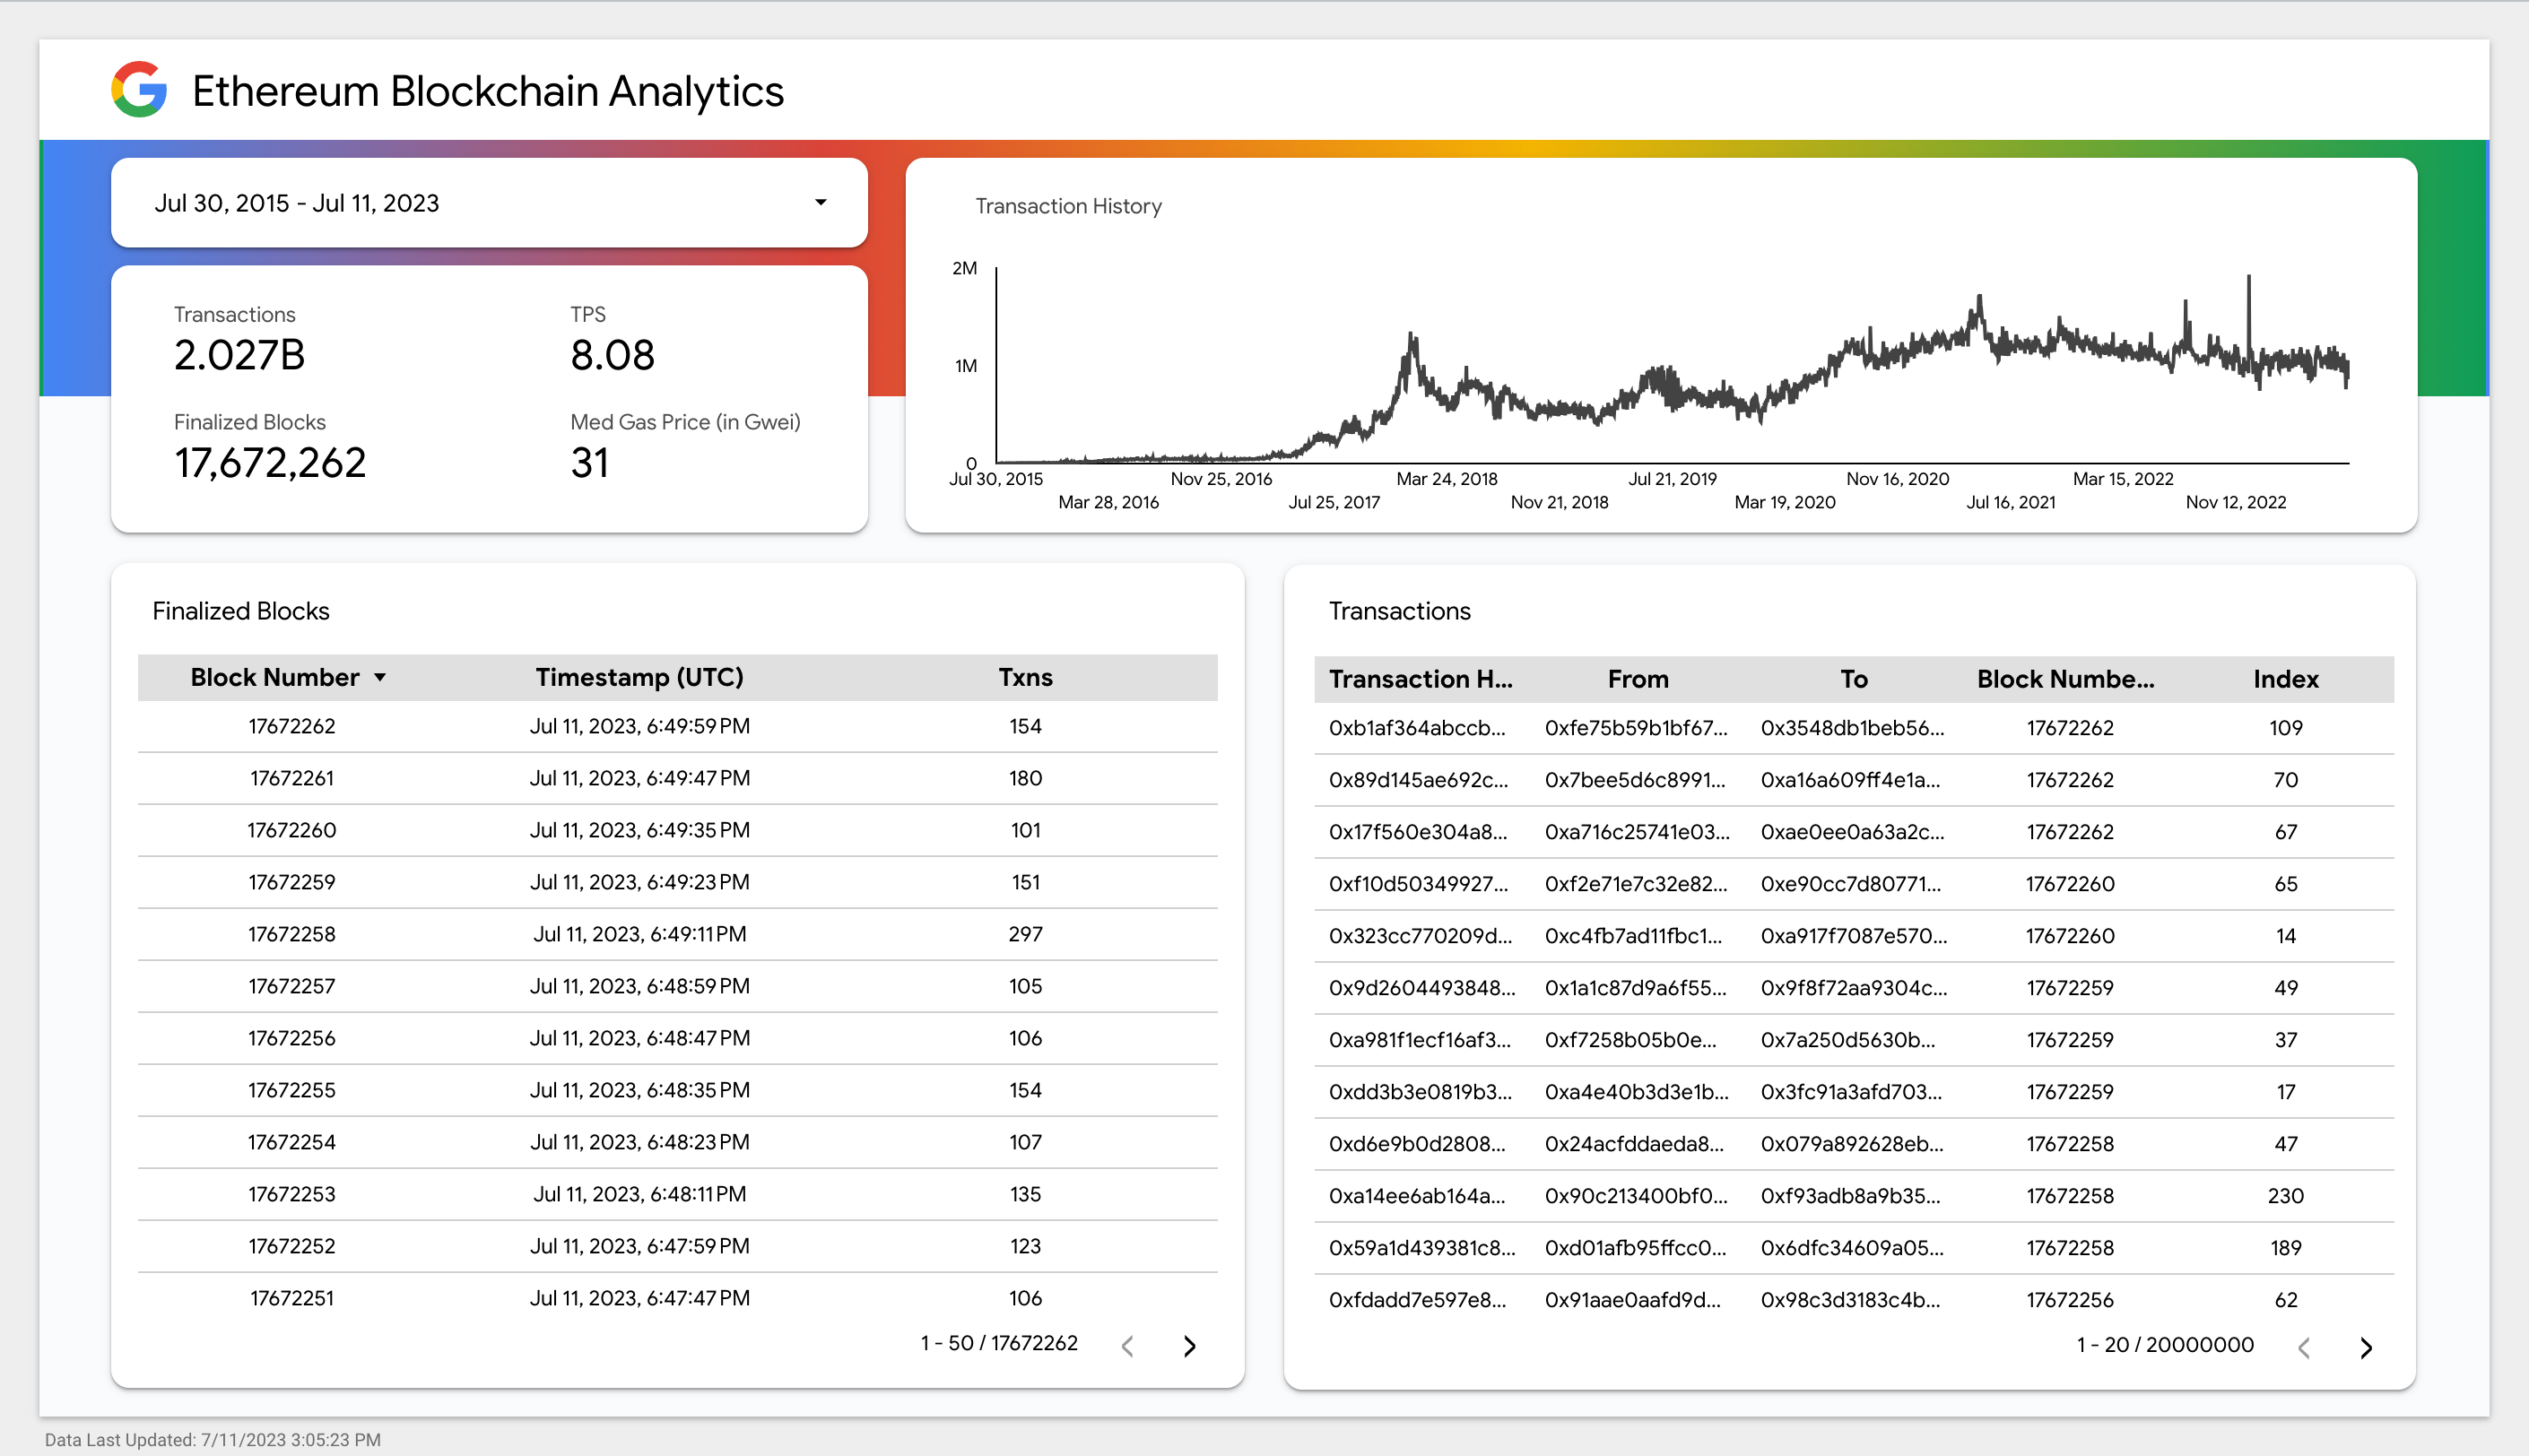Open the date range dropdown arrow
Screen dimensions: 2529x1456
pos(820,203)
